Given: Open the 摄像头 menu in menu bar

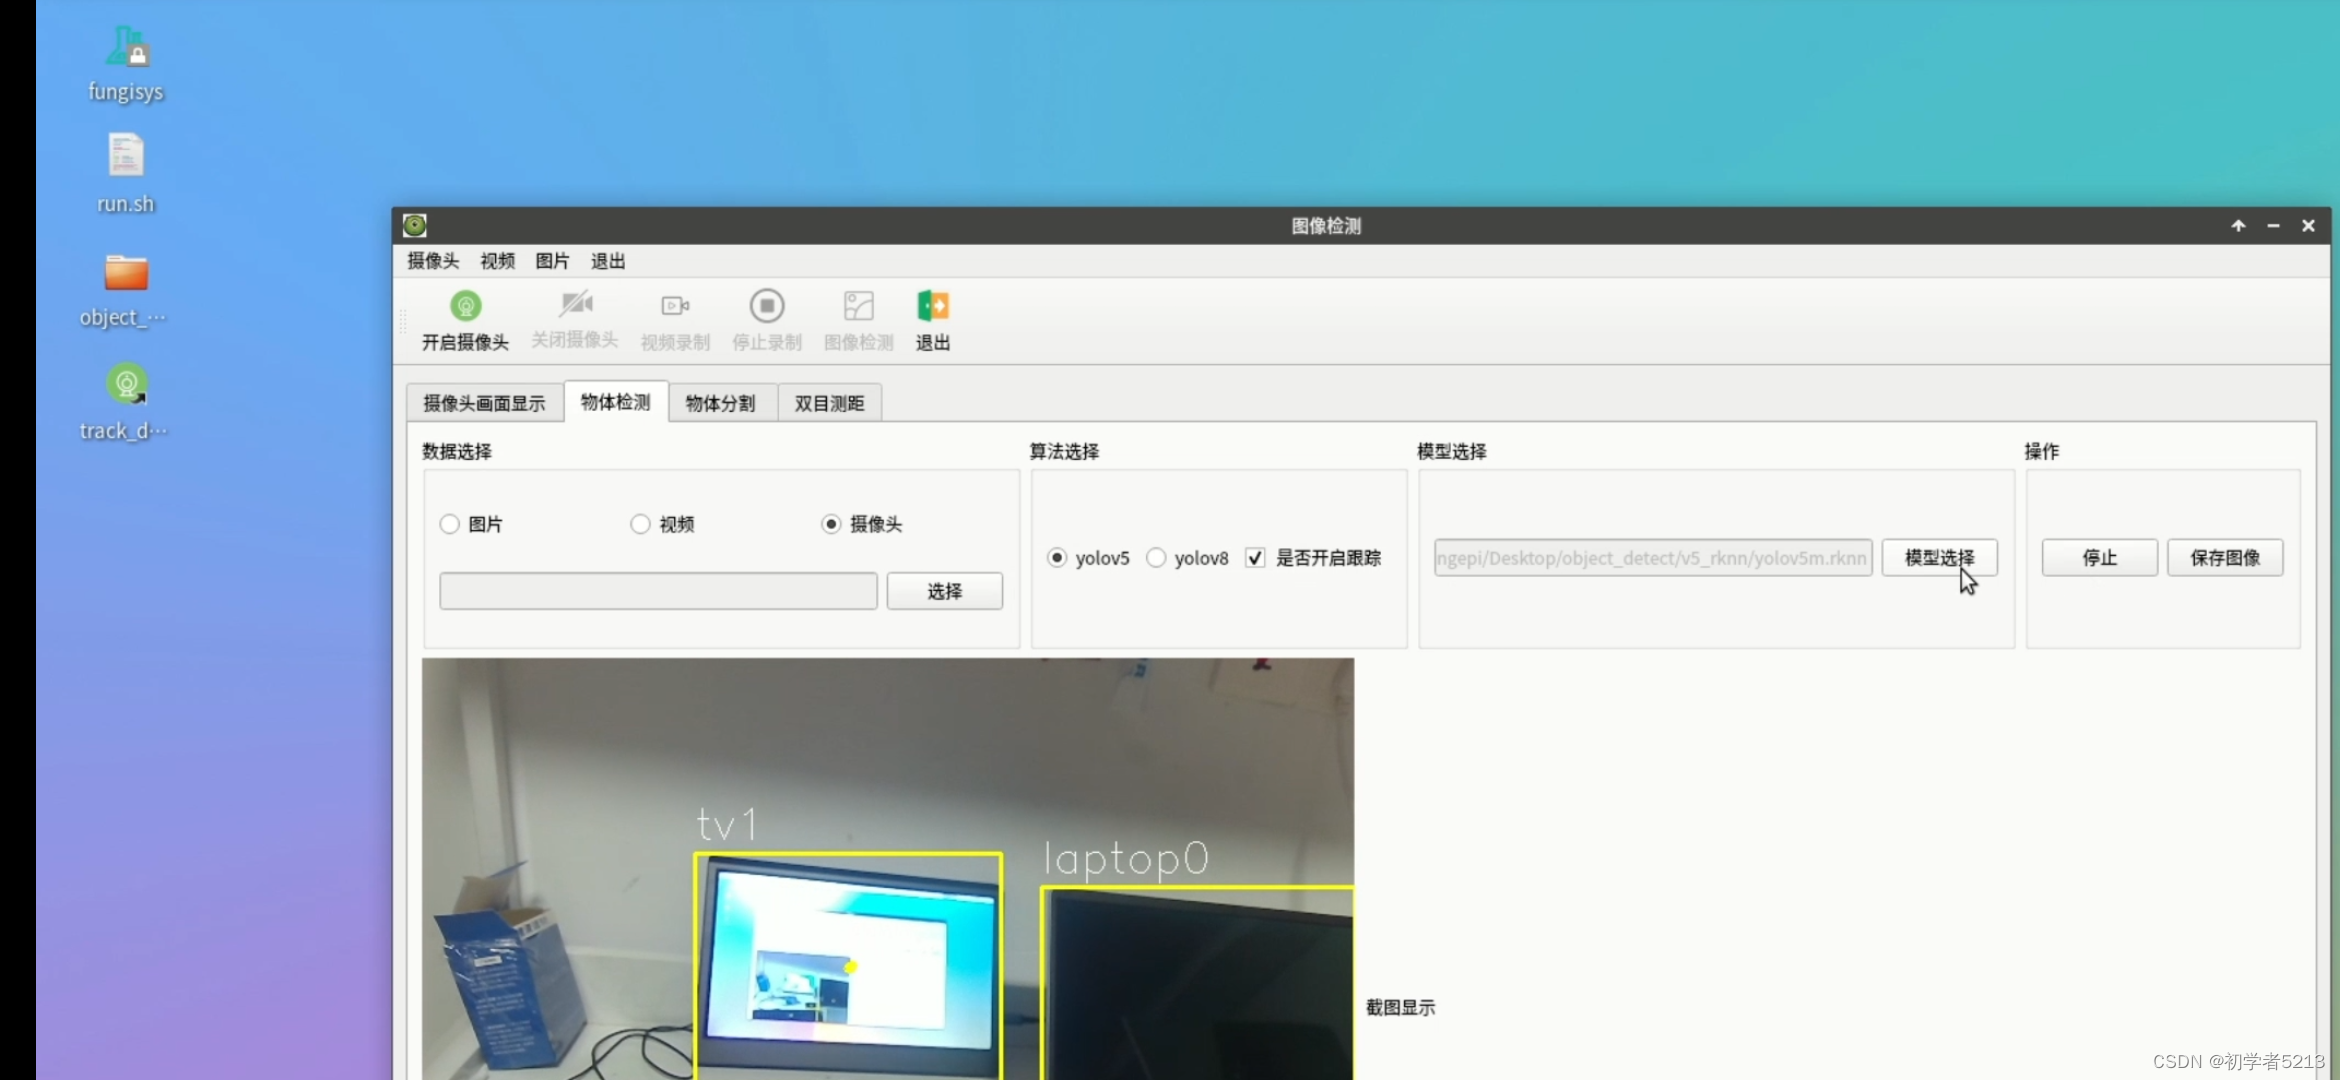Looking at the screenshot, I should 432,261.
